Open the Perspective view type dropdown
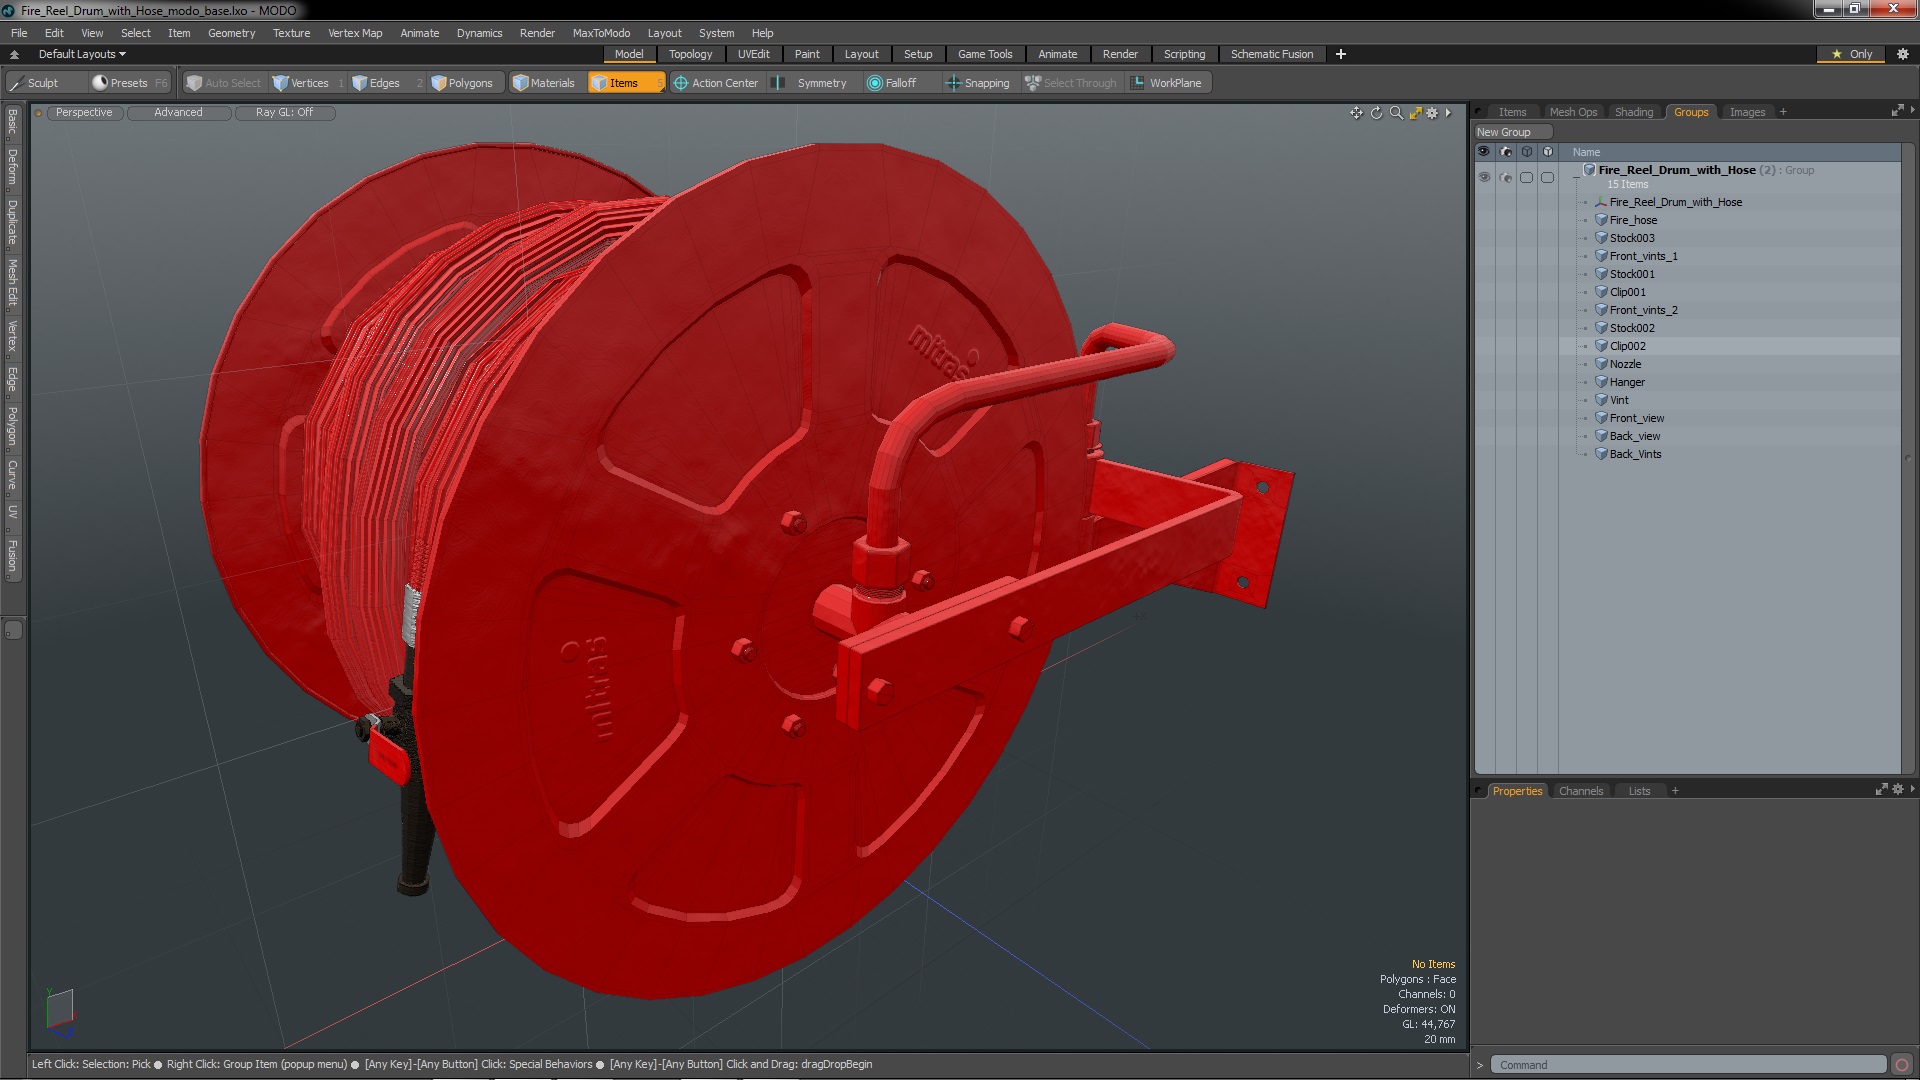 tap(84, 113)
